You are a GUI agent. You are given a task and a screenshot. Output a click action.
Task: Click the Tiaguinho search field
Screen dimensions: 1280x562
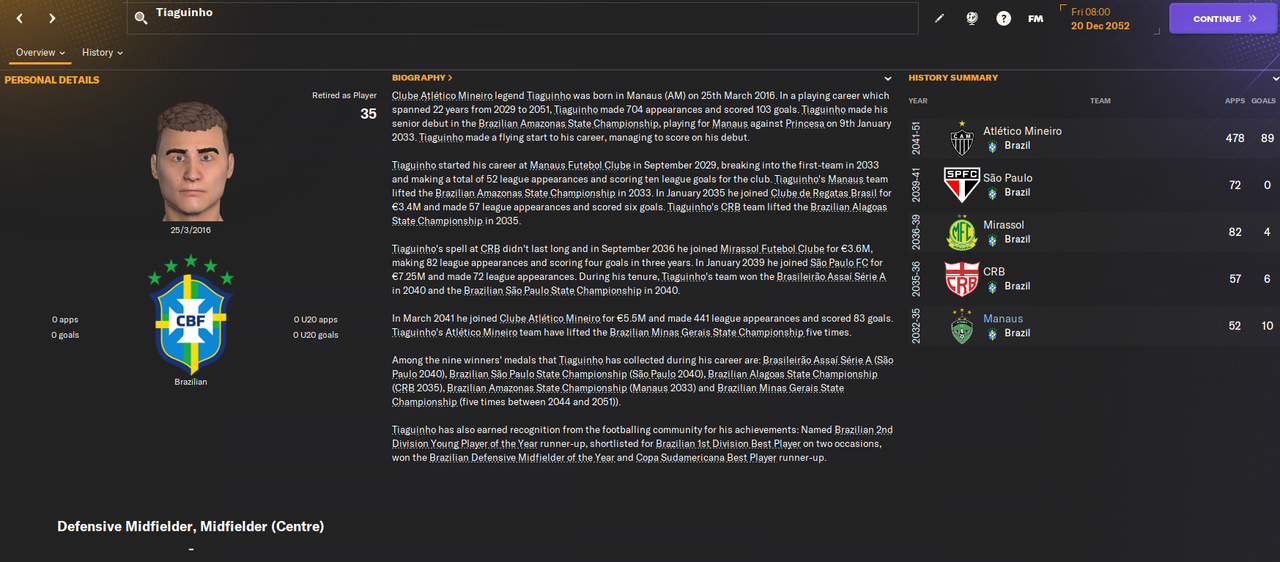(x=522, y=18)
